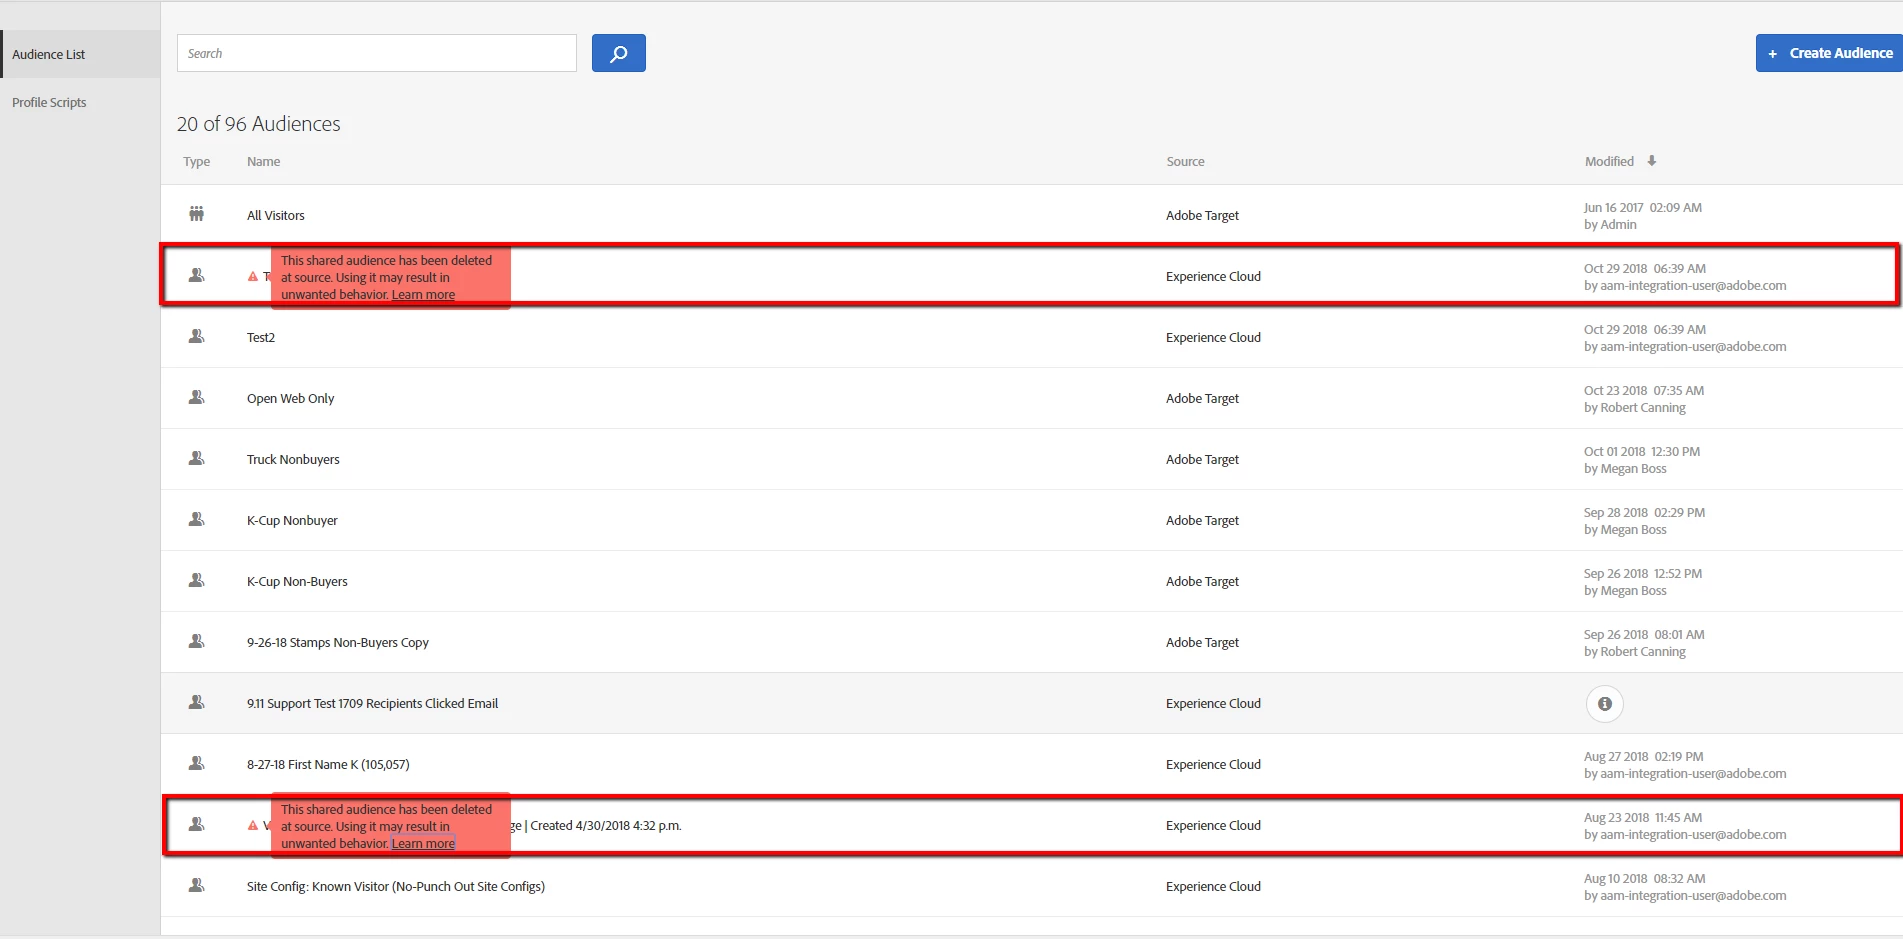Click Oct 23 2018 07:35 AM modified date

[x=1643, y=390]
